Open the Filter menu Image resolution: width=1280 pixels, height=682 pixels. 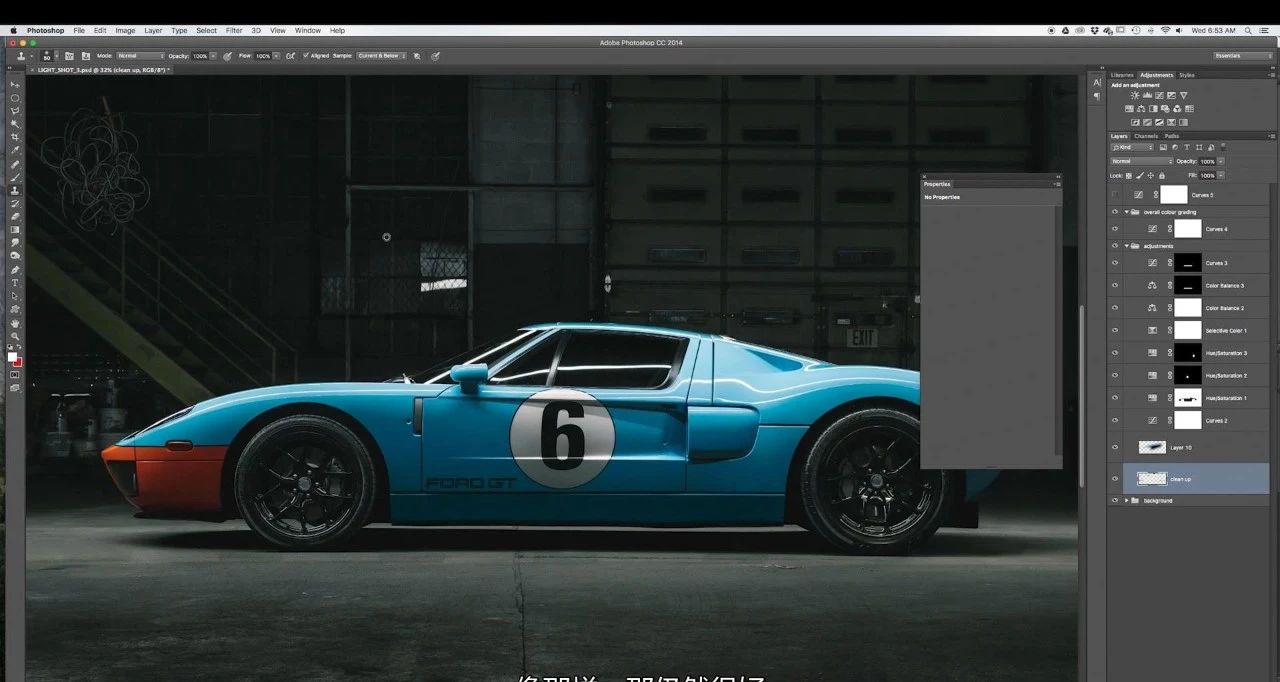point(234,31)
